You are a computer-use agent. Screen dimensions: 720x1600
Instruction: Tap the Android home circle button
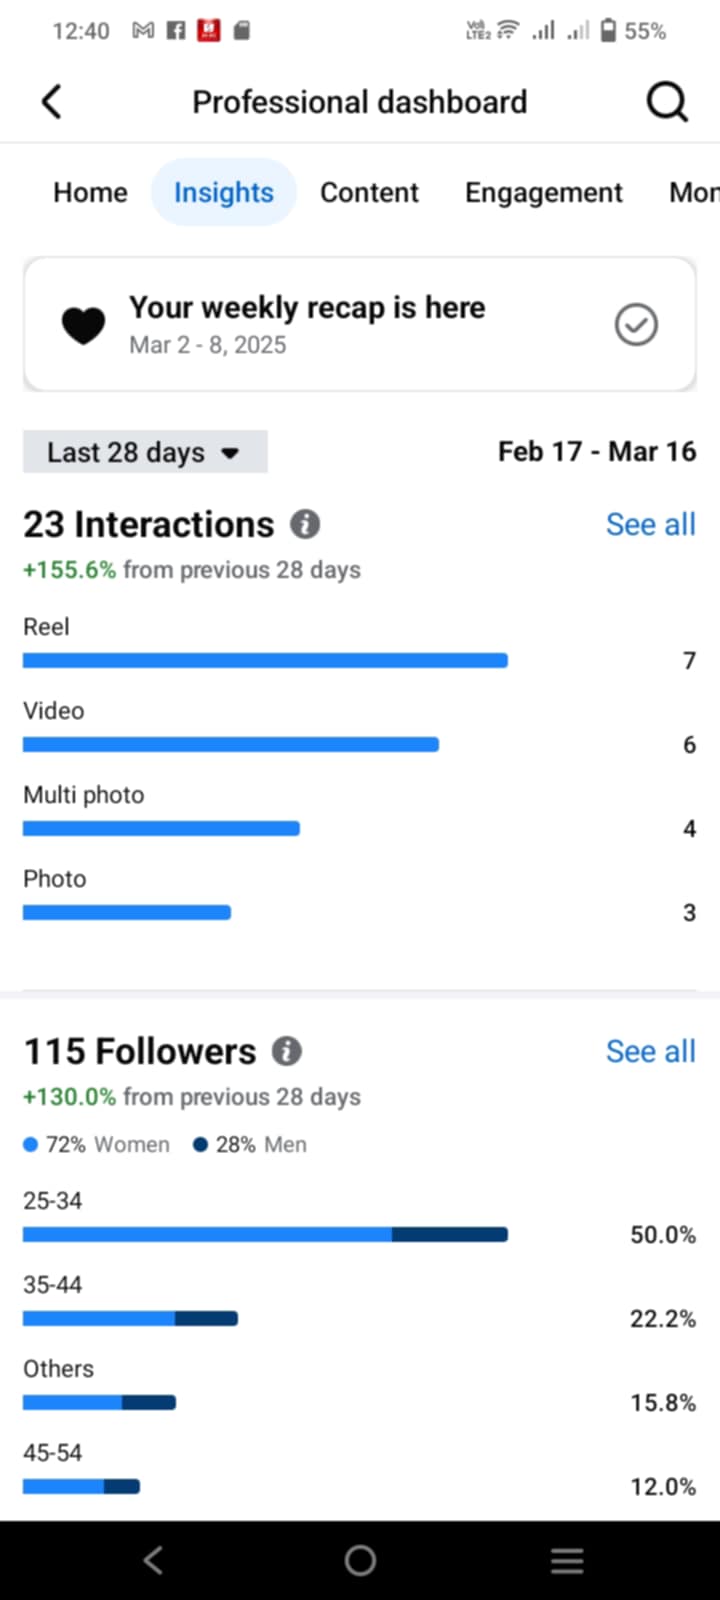point(360,1560)
